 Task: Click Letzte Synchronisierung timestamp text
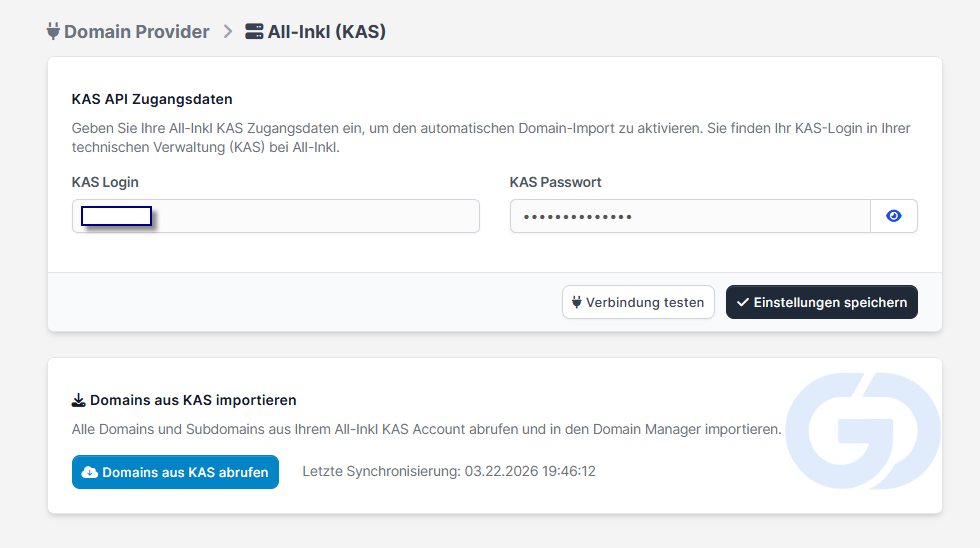449,471
